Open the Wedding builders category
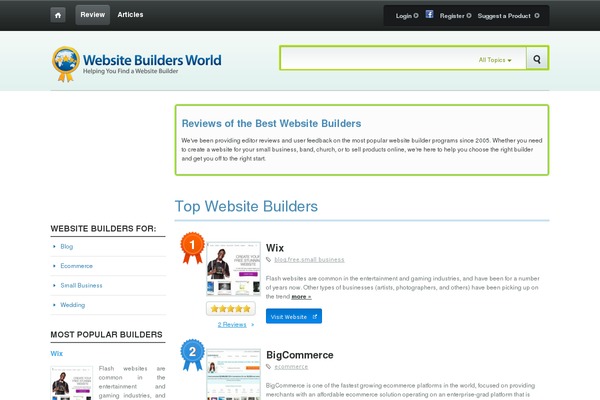Viewport: 600px width, 400px height. 72,305
